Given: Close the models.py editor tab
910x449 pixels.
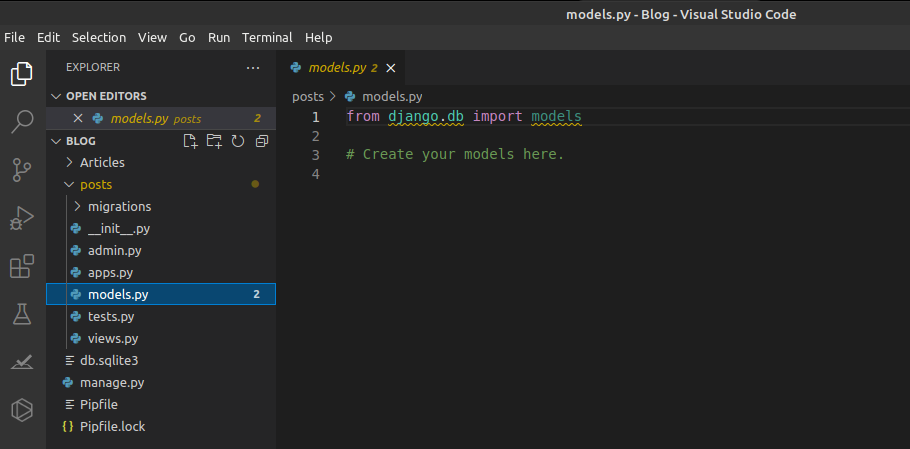Looking at the screenshot, I should (x=391, y=68).
